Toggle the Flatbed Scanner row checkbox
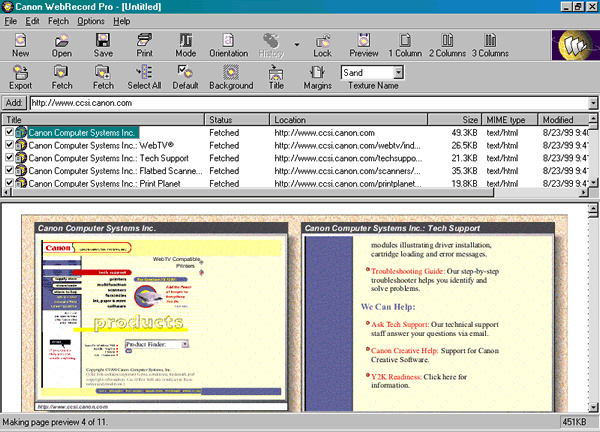The image size is (600, 432). click(x=9, y=170)
